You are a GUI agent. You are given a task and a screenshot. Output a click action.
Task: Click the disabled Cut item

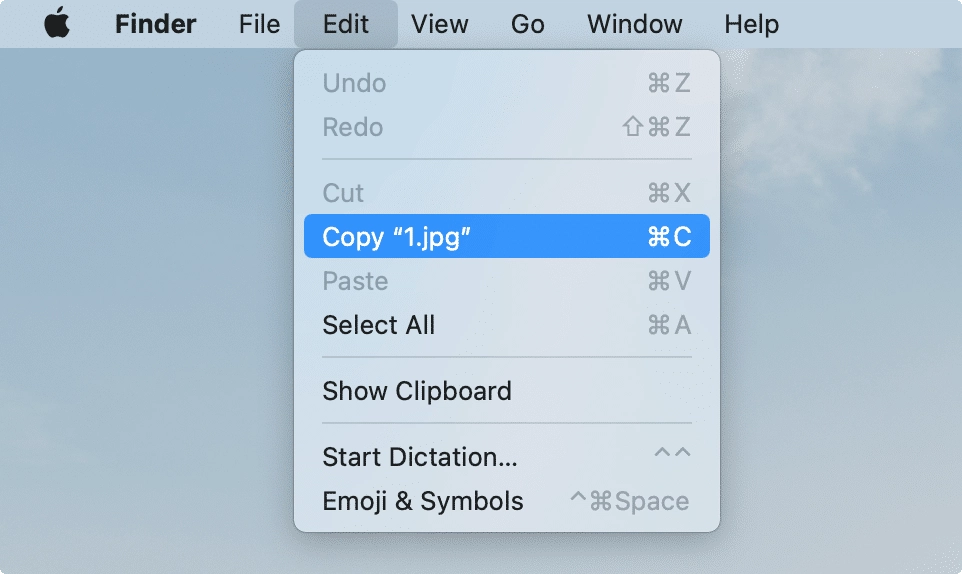(343, 193)
